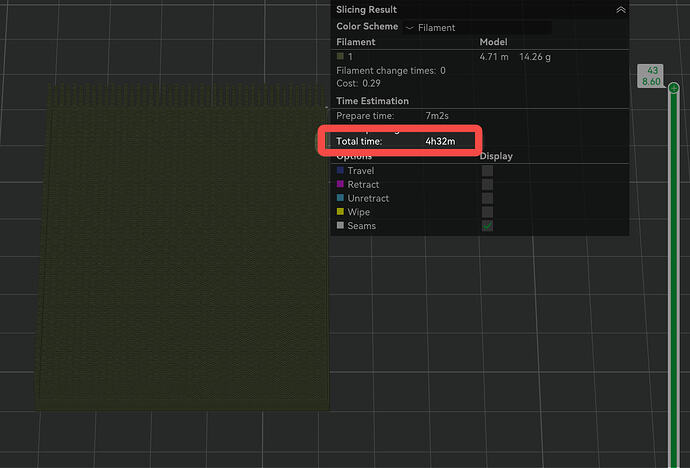Screen dimensions: 690x468
Task: Click the Display column header
Action: [x=496, y=156]
